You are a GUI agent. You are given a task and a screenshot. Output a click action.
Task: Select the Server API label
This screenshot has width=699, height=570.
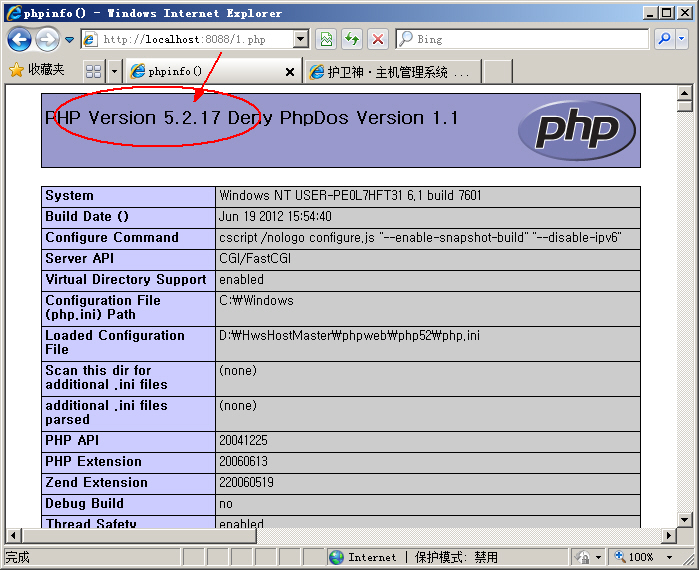tap(79, 258)
